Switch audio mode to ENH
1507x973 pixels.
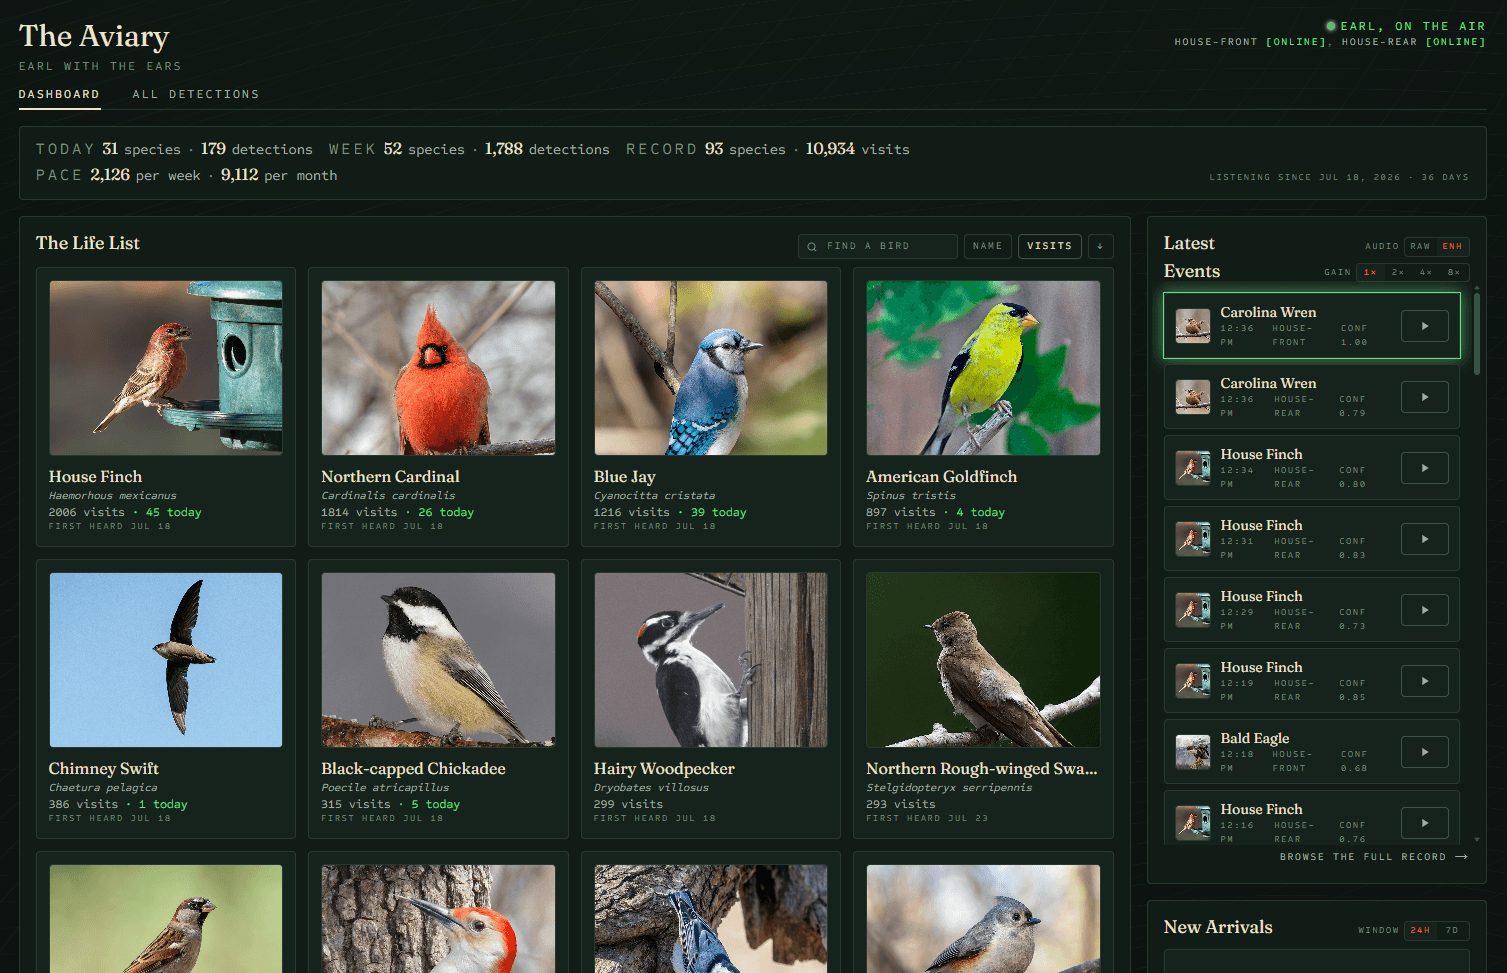(1452, 246)
